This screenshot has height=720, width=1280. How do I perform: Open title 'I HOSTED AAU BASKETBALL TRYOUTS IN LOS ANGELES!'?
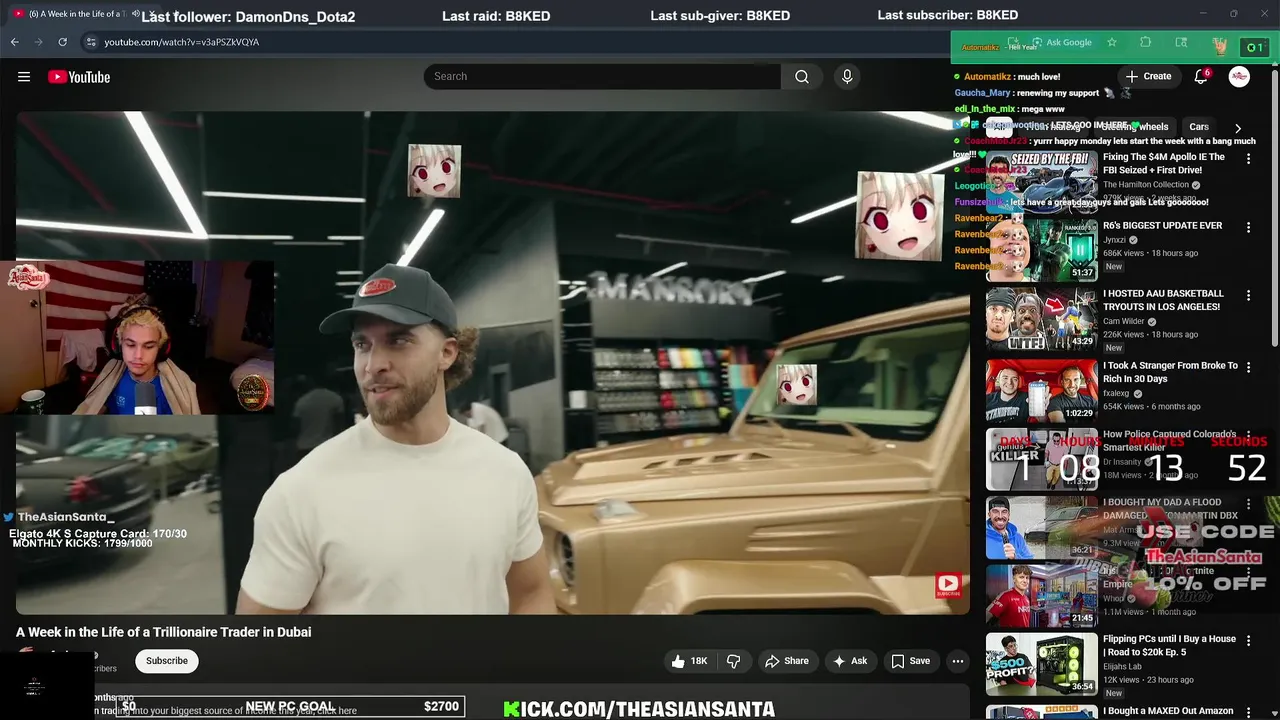tap(1163, 301)
